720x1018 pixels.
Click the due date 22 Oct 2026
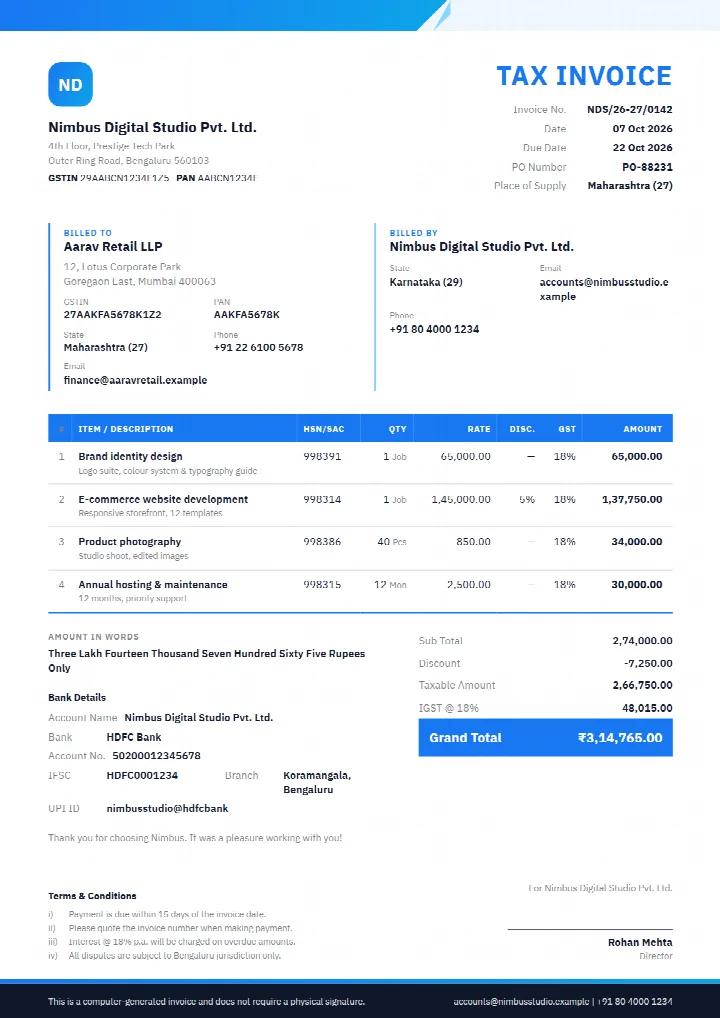point(642,147)
